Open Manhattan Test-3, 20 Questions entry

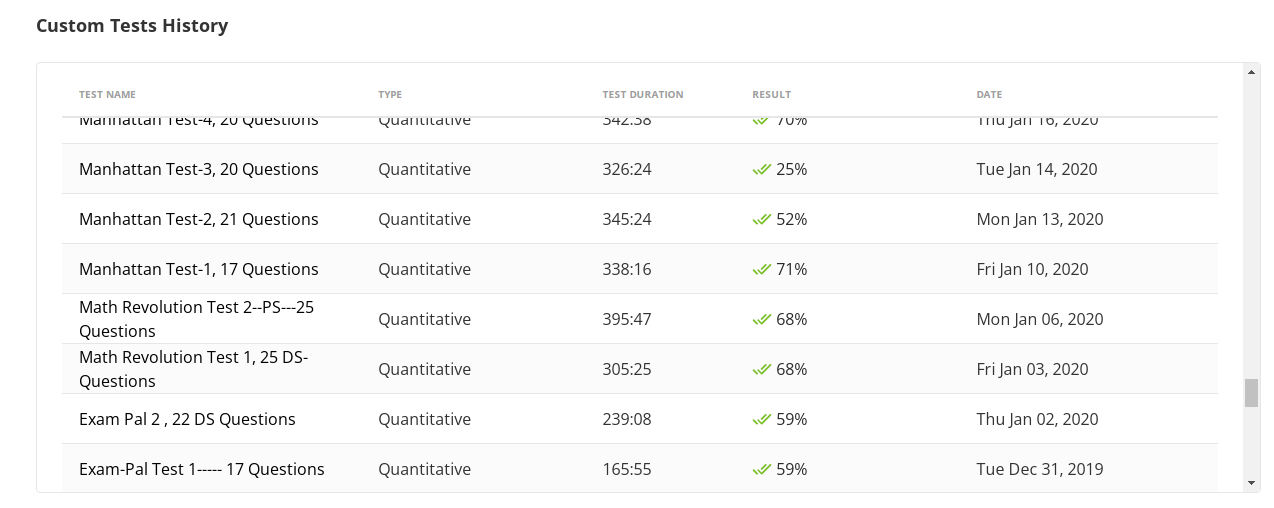click(x=198, y=170)
